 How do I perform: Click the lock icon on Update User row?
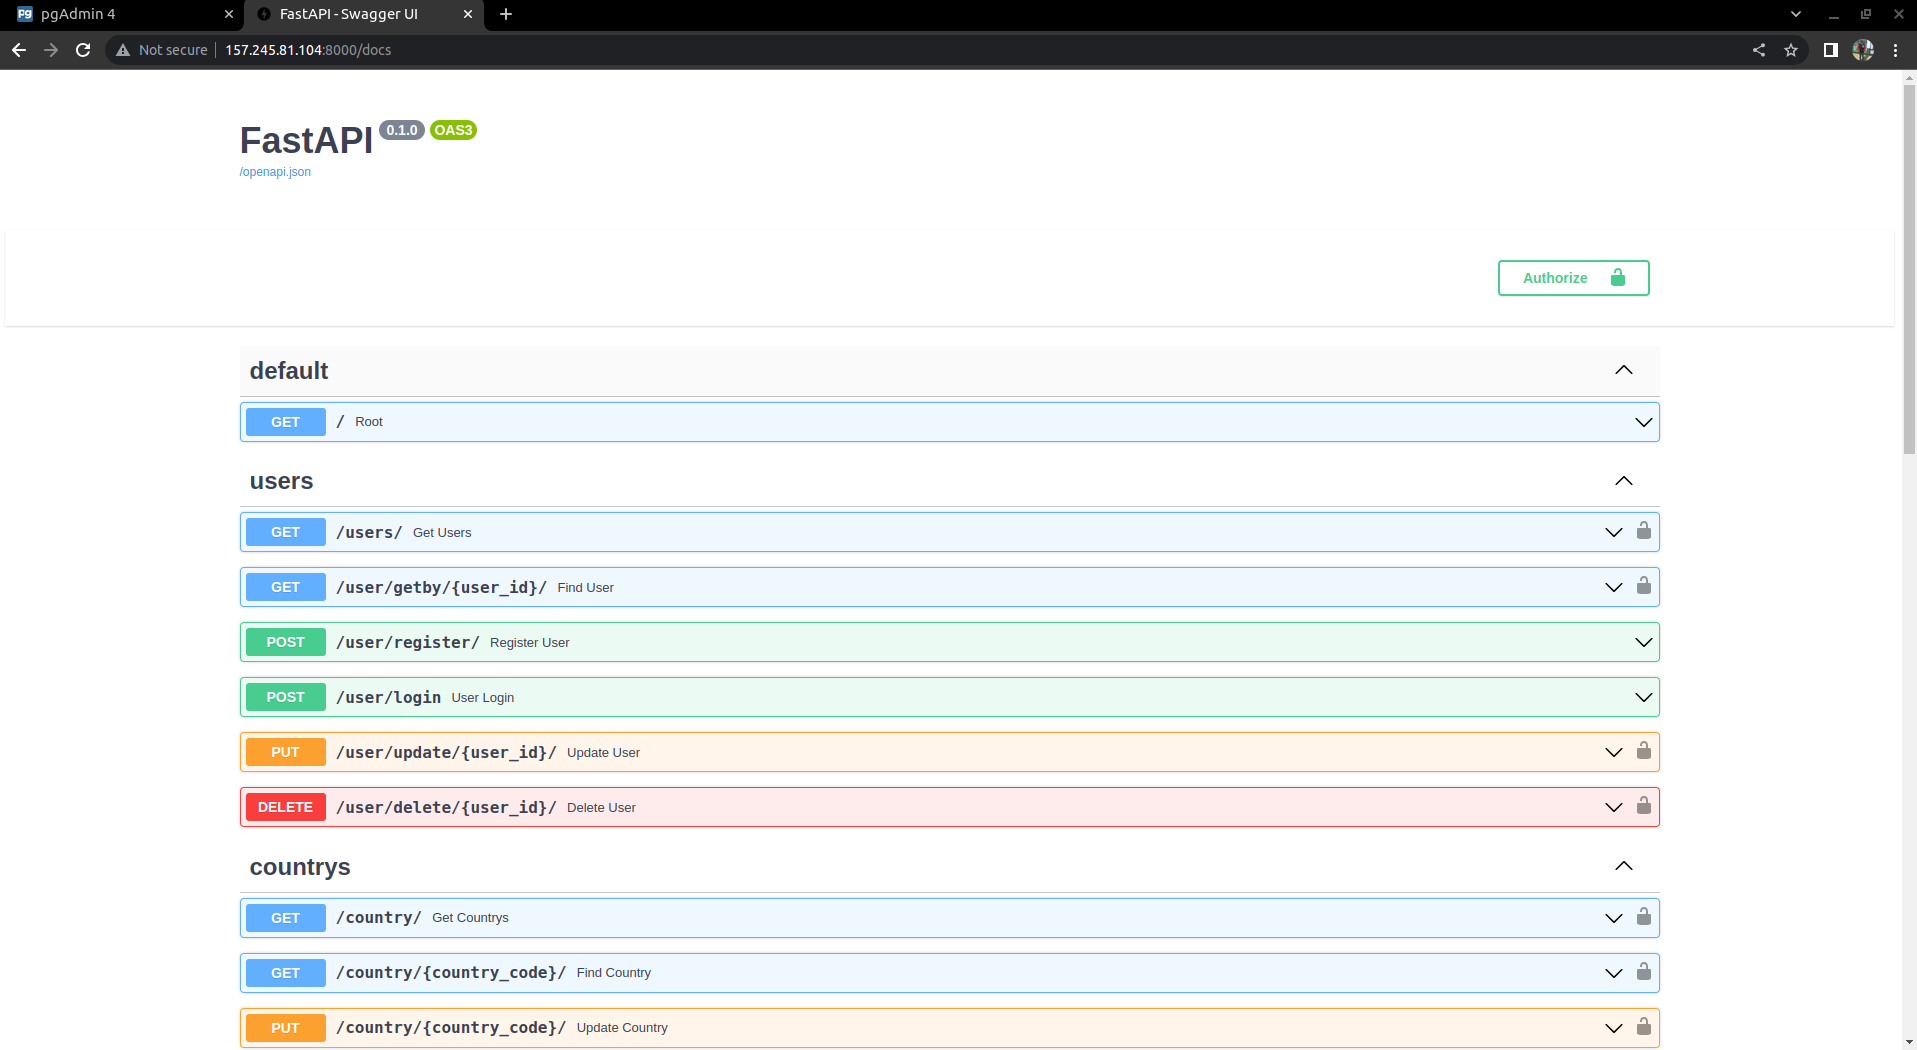[x=1643, y=751]
